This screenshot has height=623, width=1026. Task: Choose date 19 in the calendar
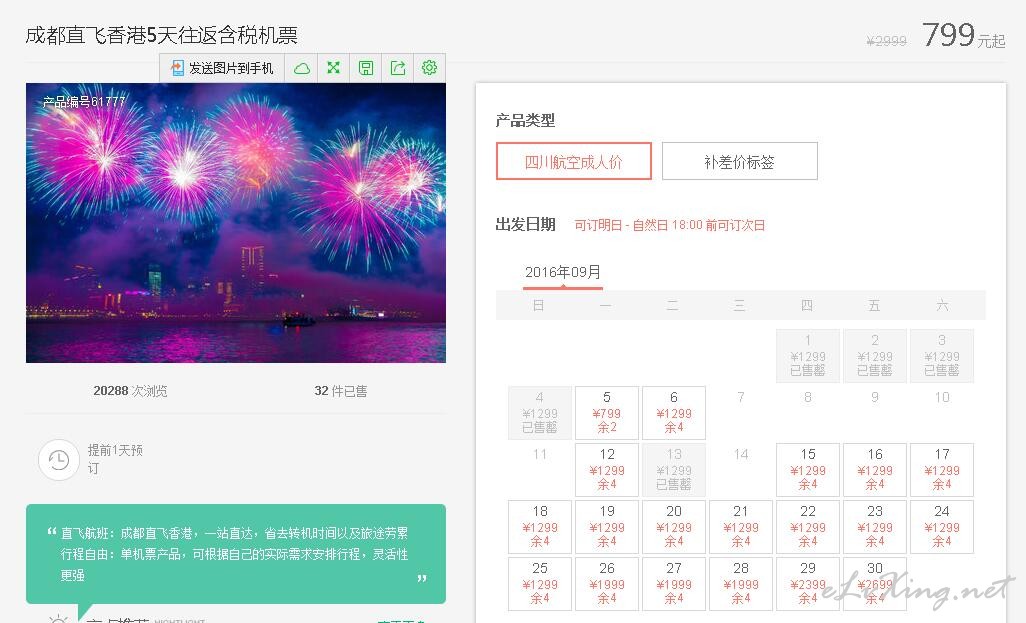(x=607, y=526)
